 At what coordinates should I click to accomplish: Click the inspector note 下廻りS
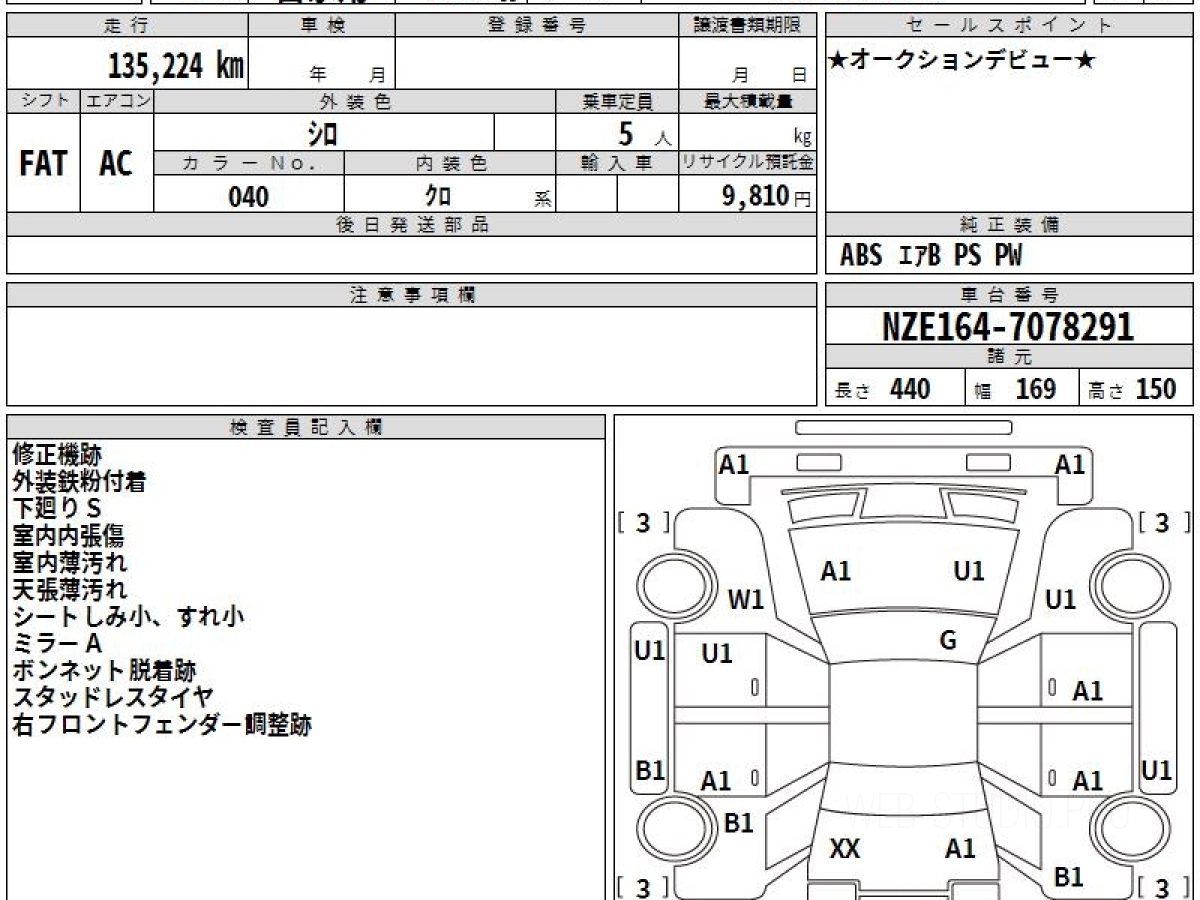pos(57,509)
